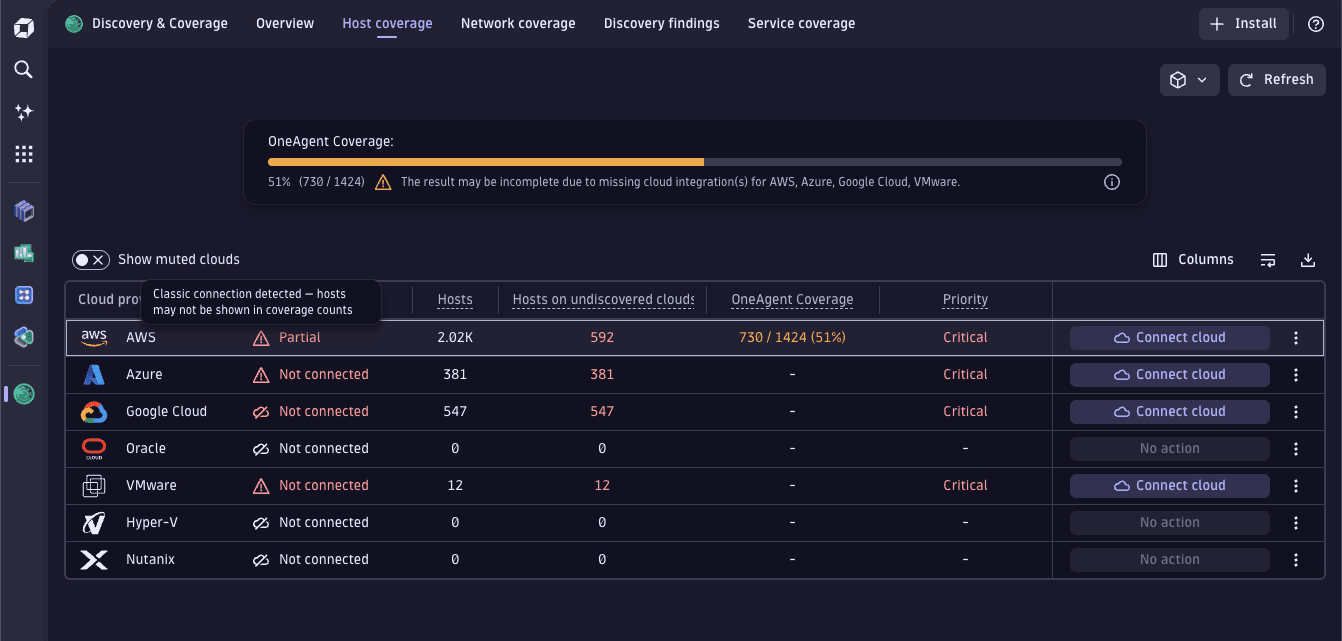Open the purple cube app in sidebar
This screenshot has height=641, width=1342.
click(x=24, y=210)
